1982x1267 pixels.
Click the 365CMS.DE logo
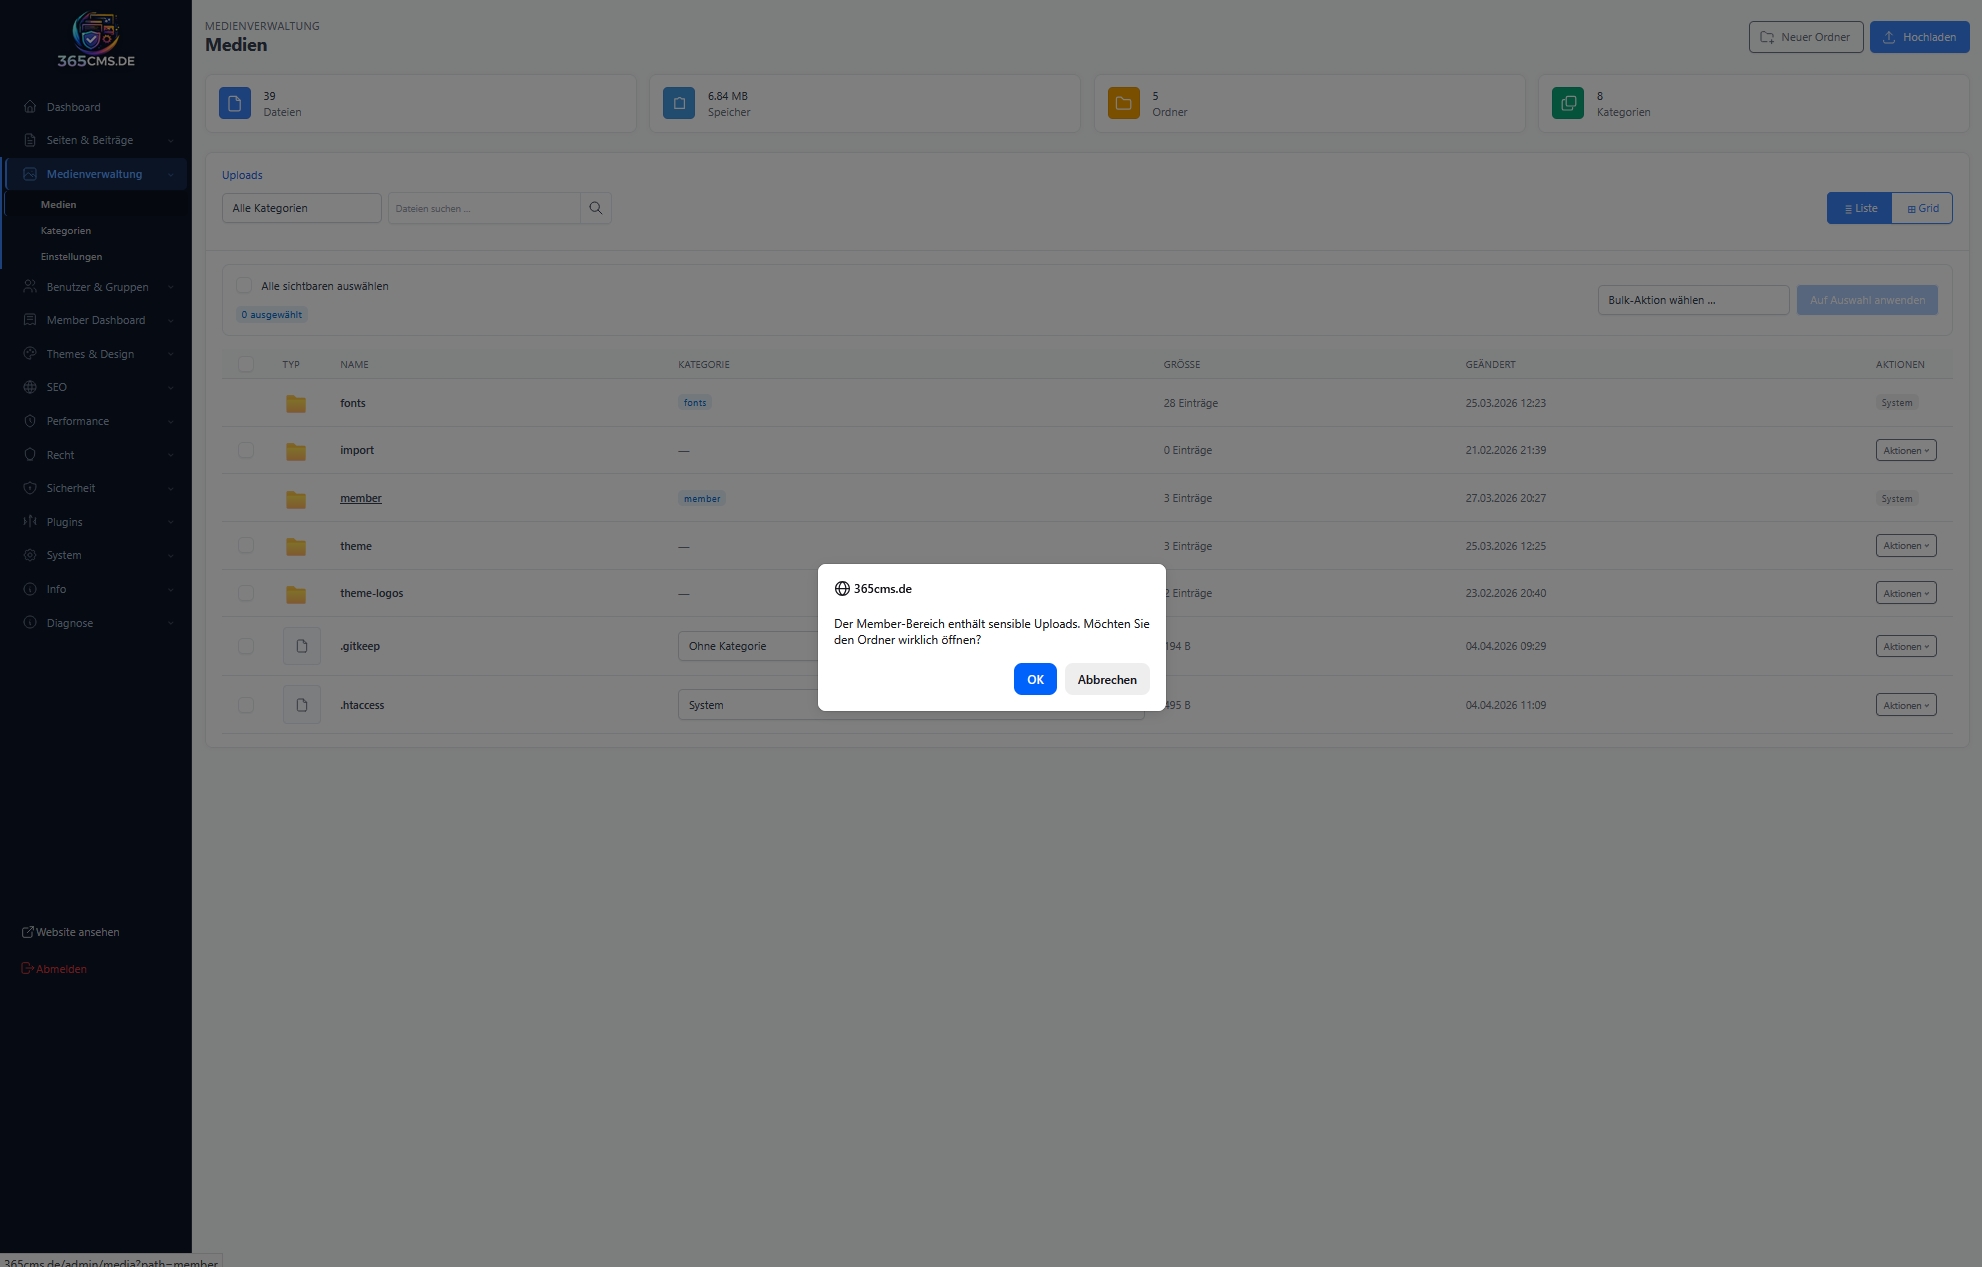pos(96,40)
